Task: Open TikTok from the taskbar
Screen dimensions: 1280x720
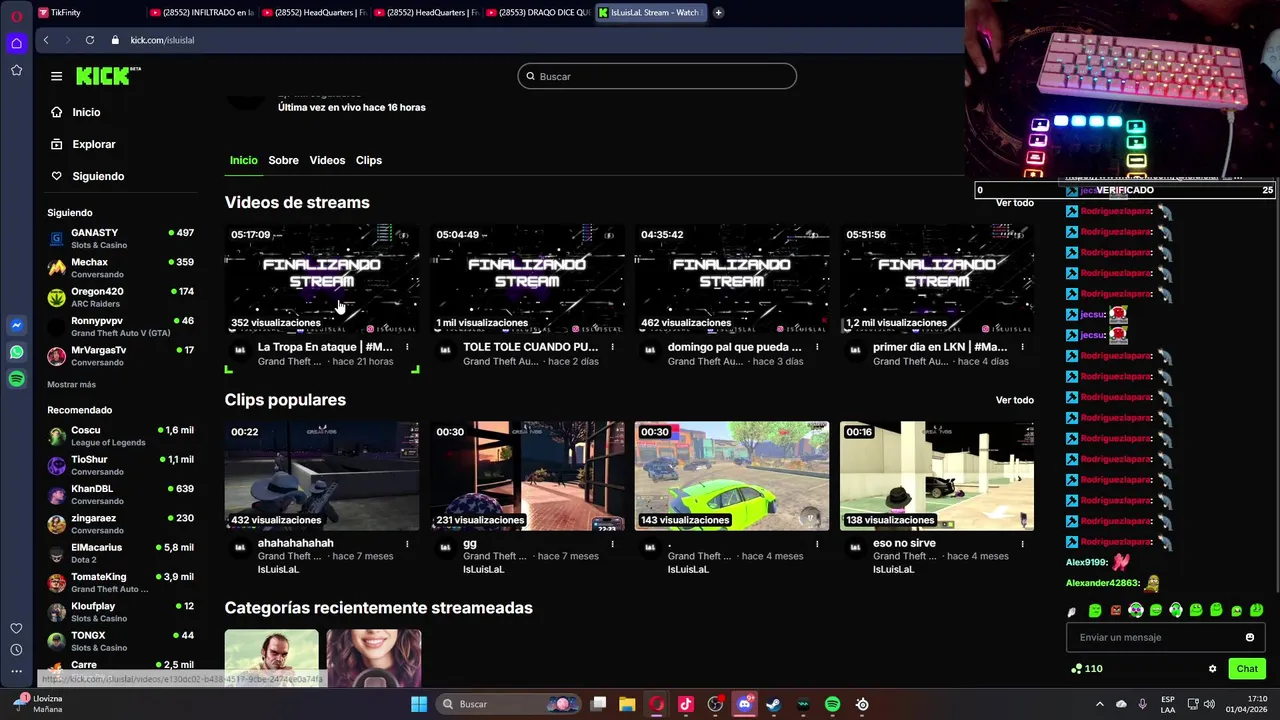Action: coord(685,704)
